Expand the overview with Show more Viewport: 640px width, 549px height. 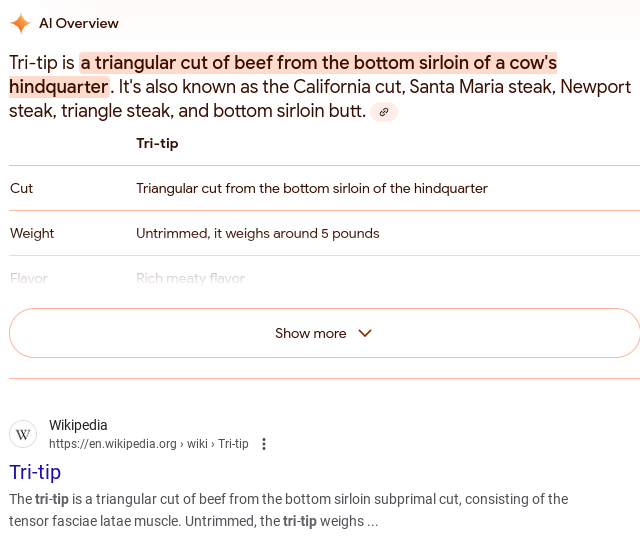(324, 333)
